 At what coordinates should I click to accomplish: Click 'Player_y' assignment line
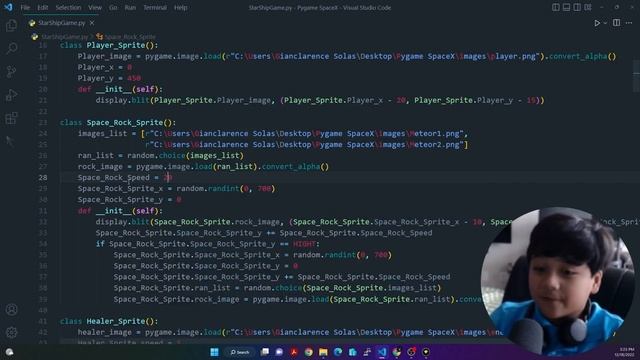109,78
